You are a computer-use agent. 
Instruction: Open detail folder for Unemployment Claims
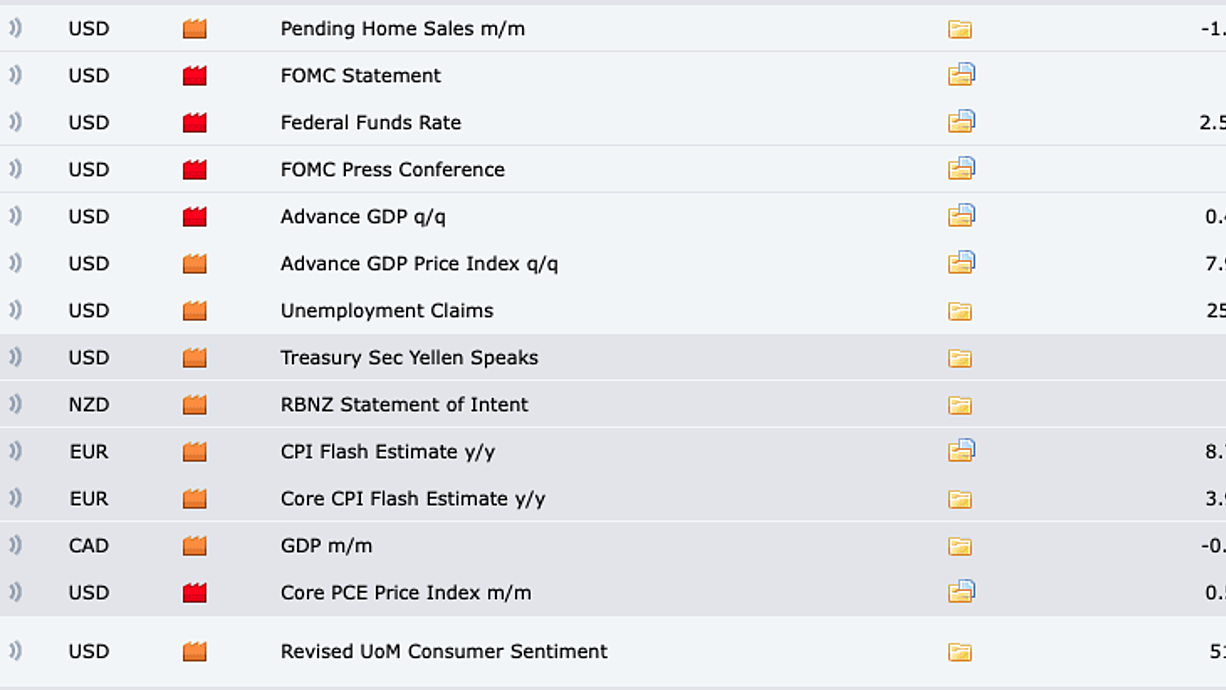point(960,311)
